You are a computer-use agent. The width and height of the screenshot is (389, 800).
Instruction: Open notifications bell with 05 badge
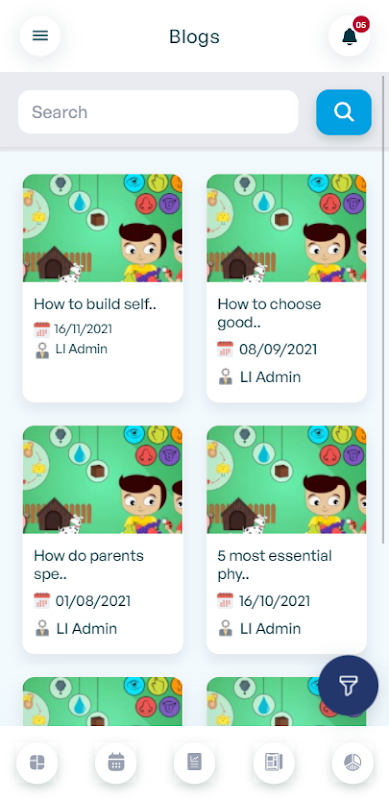(349, 36)
